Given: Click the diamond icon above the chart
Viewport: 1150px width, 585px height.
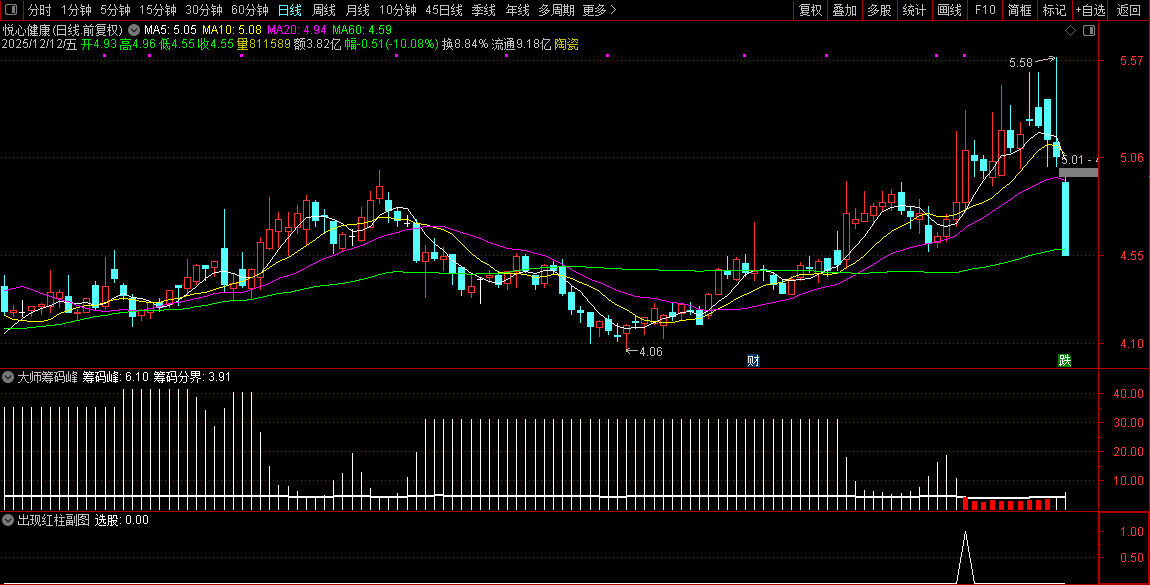Looking at the screenshot, I should [1070, 31].
